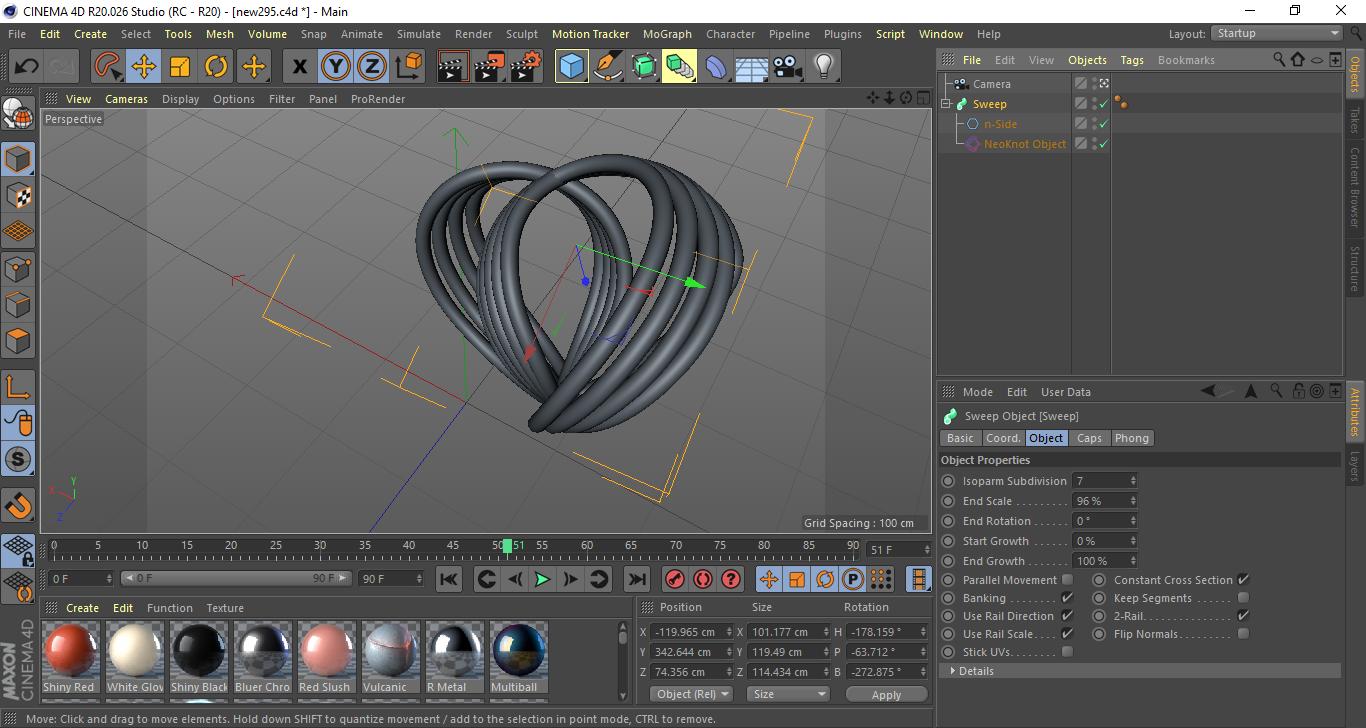1366x728 pixels.
Task: Collapse the Sweep object tree
Action: 946,104
